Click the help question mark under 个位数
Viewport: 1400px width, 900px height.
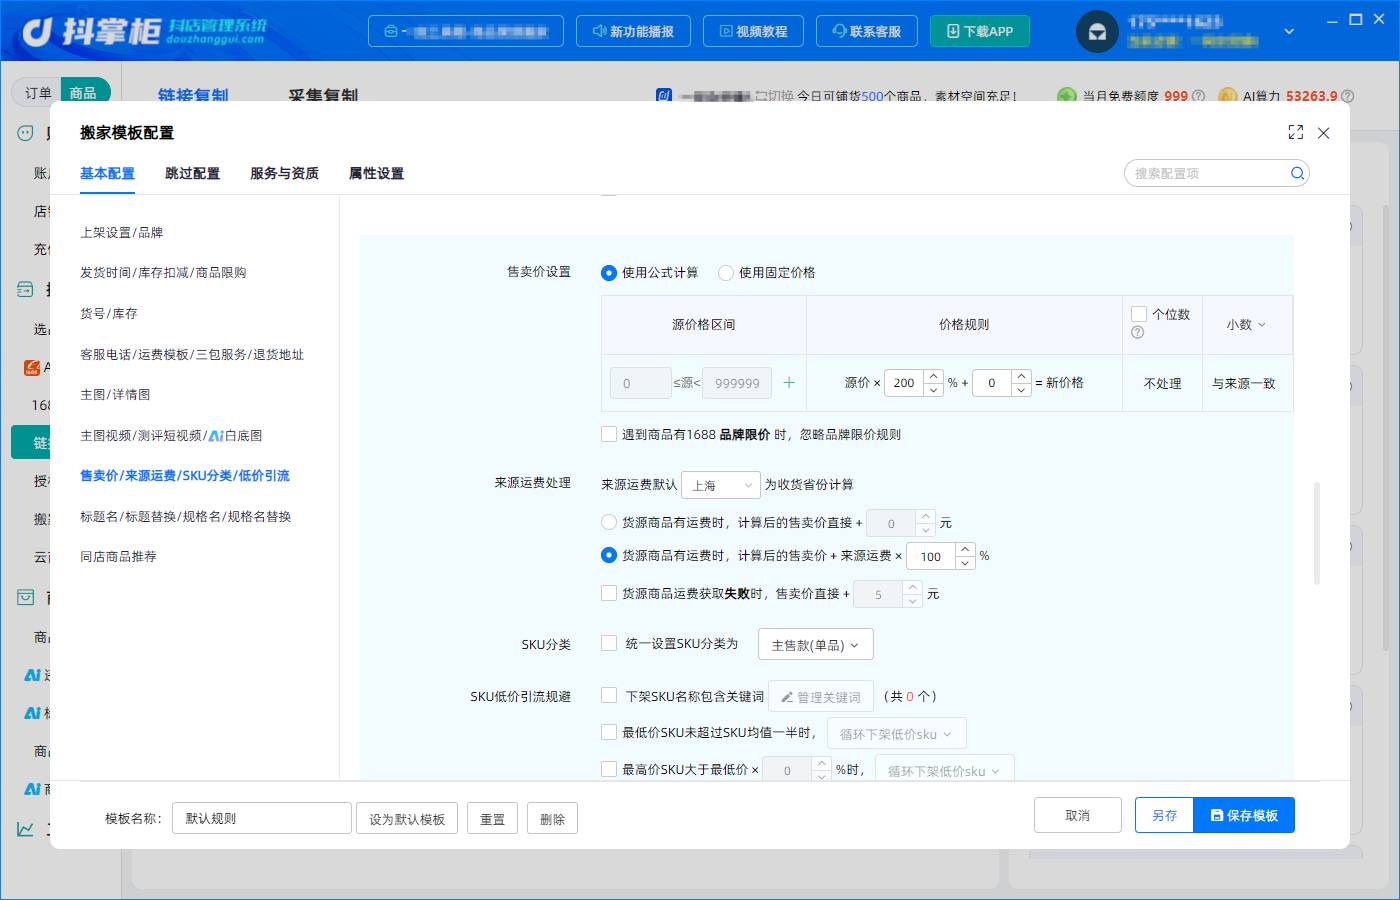pos(1137,332)
